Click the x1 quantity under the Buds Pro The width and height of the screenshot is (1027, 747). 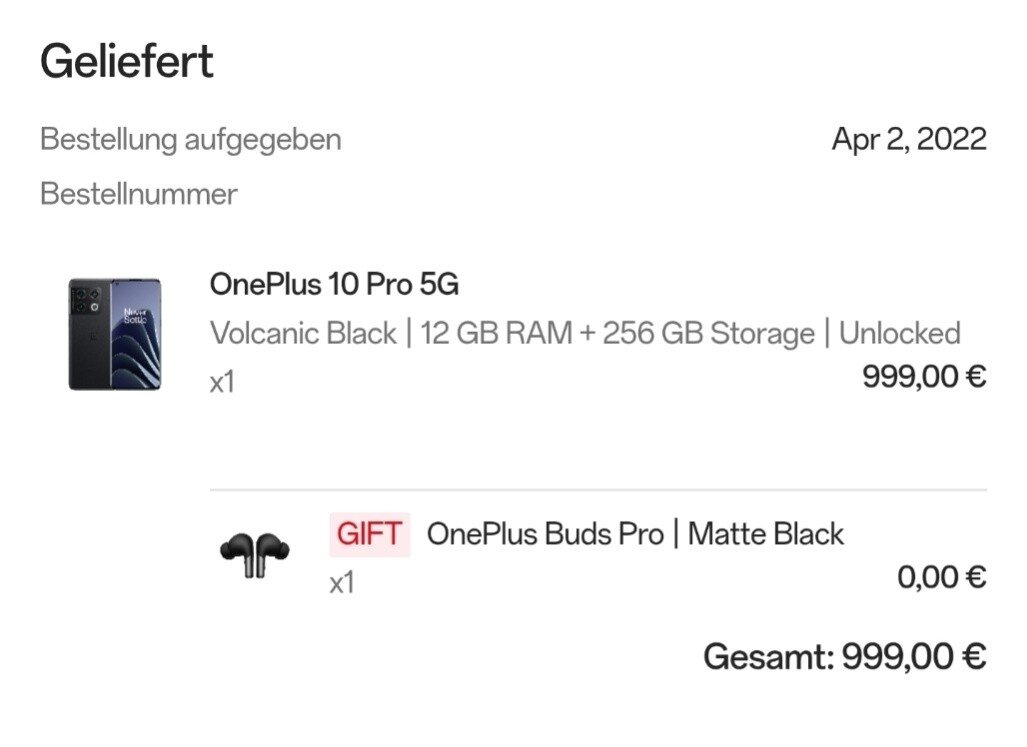pyautogui.click(x=342, y=582)
